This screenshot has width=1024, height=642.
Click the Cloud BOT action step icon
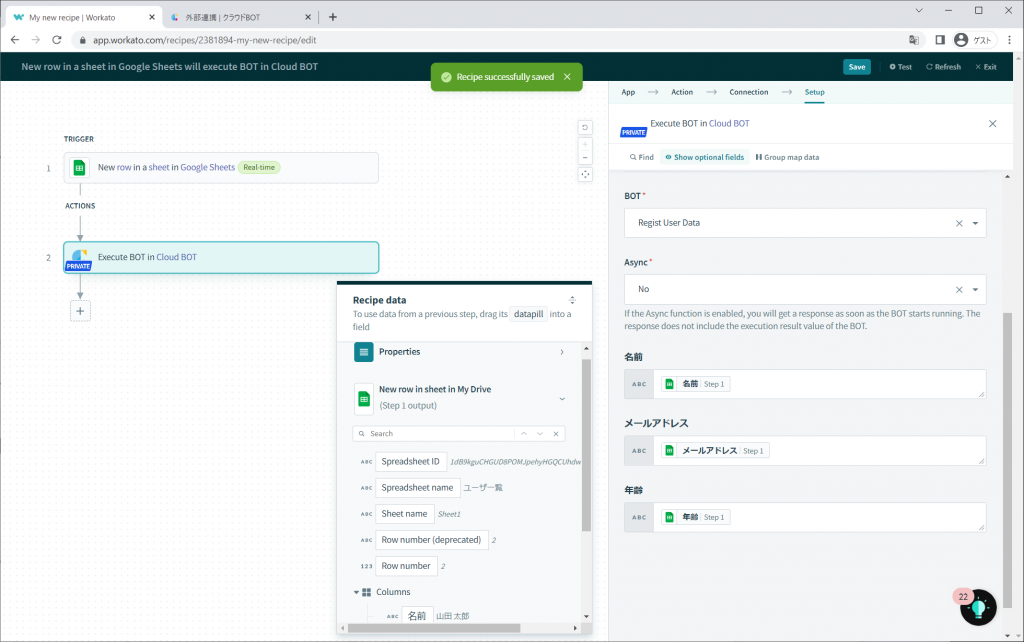click(x=79, y=257)
